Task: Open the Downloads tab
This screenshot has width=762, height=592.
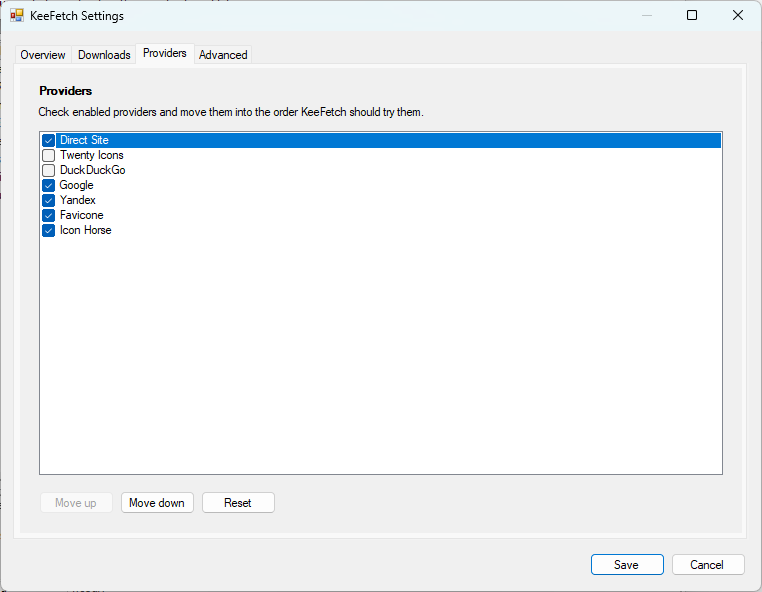Action: point(104,55)
